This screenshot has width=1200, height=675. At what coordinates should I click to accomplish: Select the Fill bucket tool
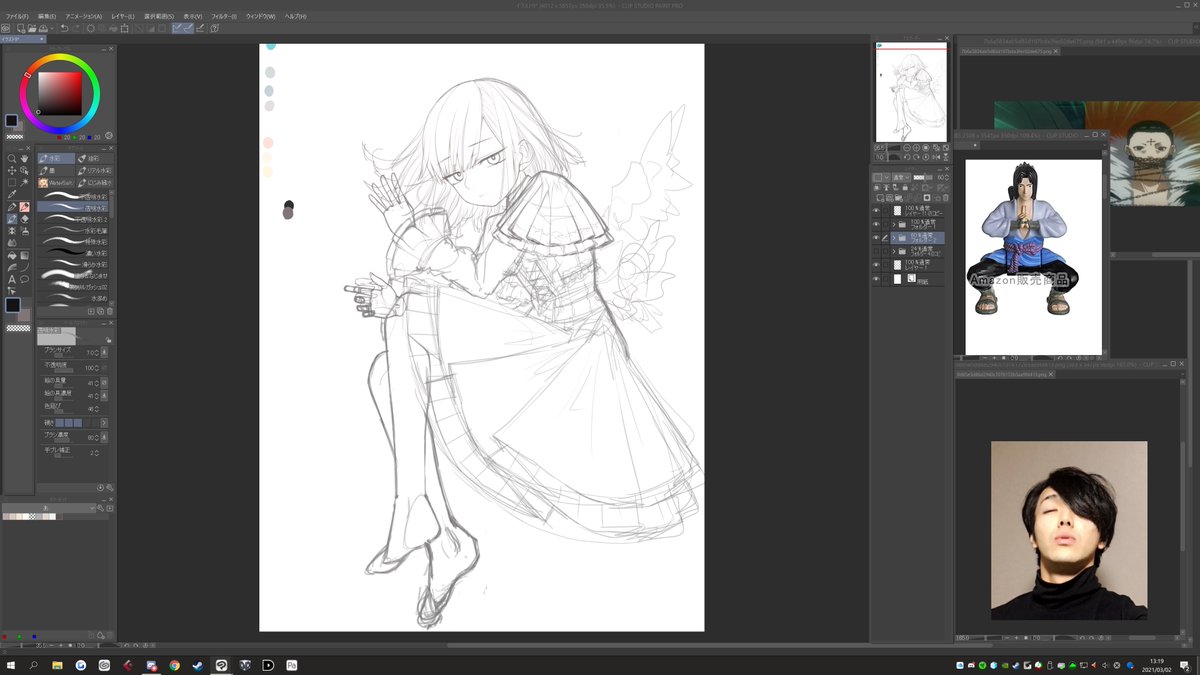[12, 255]
